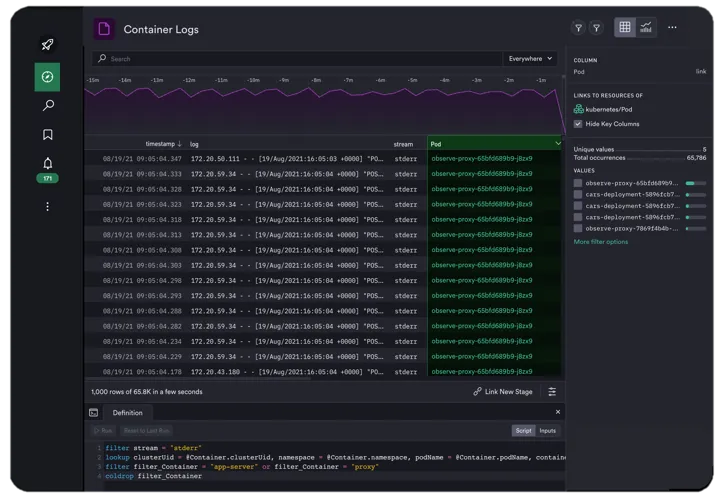Click timestamp cell 08/19/21 09:05:04.333
The image size is (720, 499).
(x=142, y=174)
